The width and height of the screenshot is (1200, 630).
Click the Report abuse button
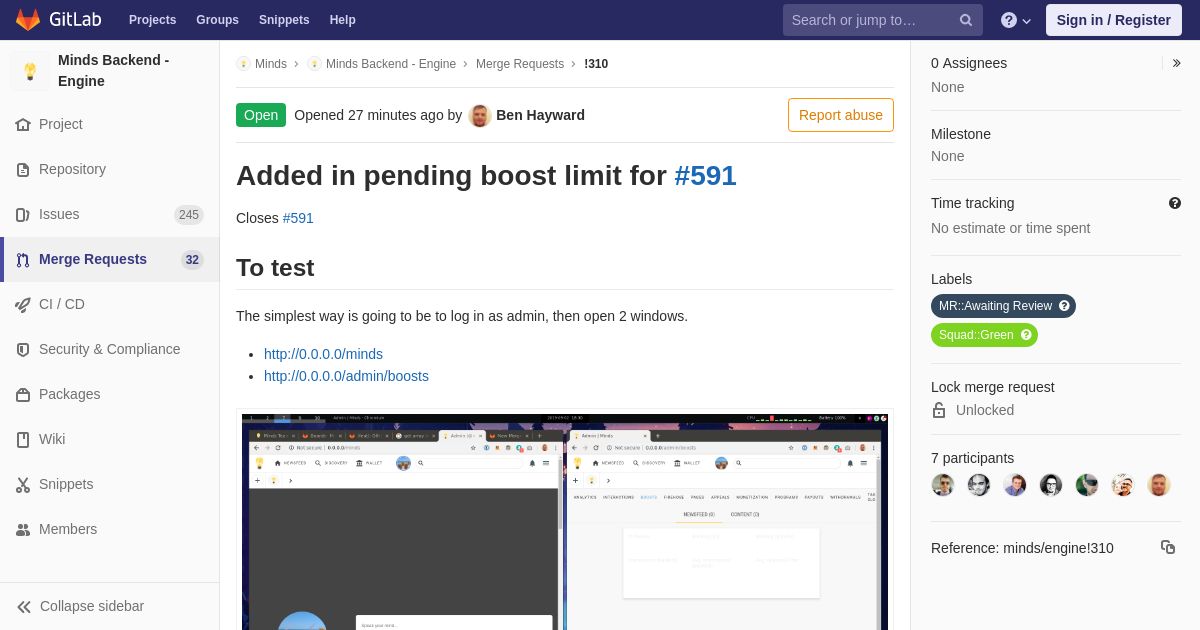841,115
